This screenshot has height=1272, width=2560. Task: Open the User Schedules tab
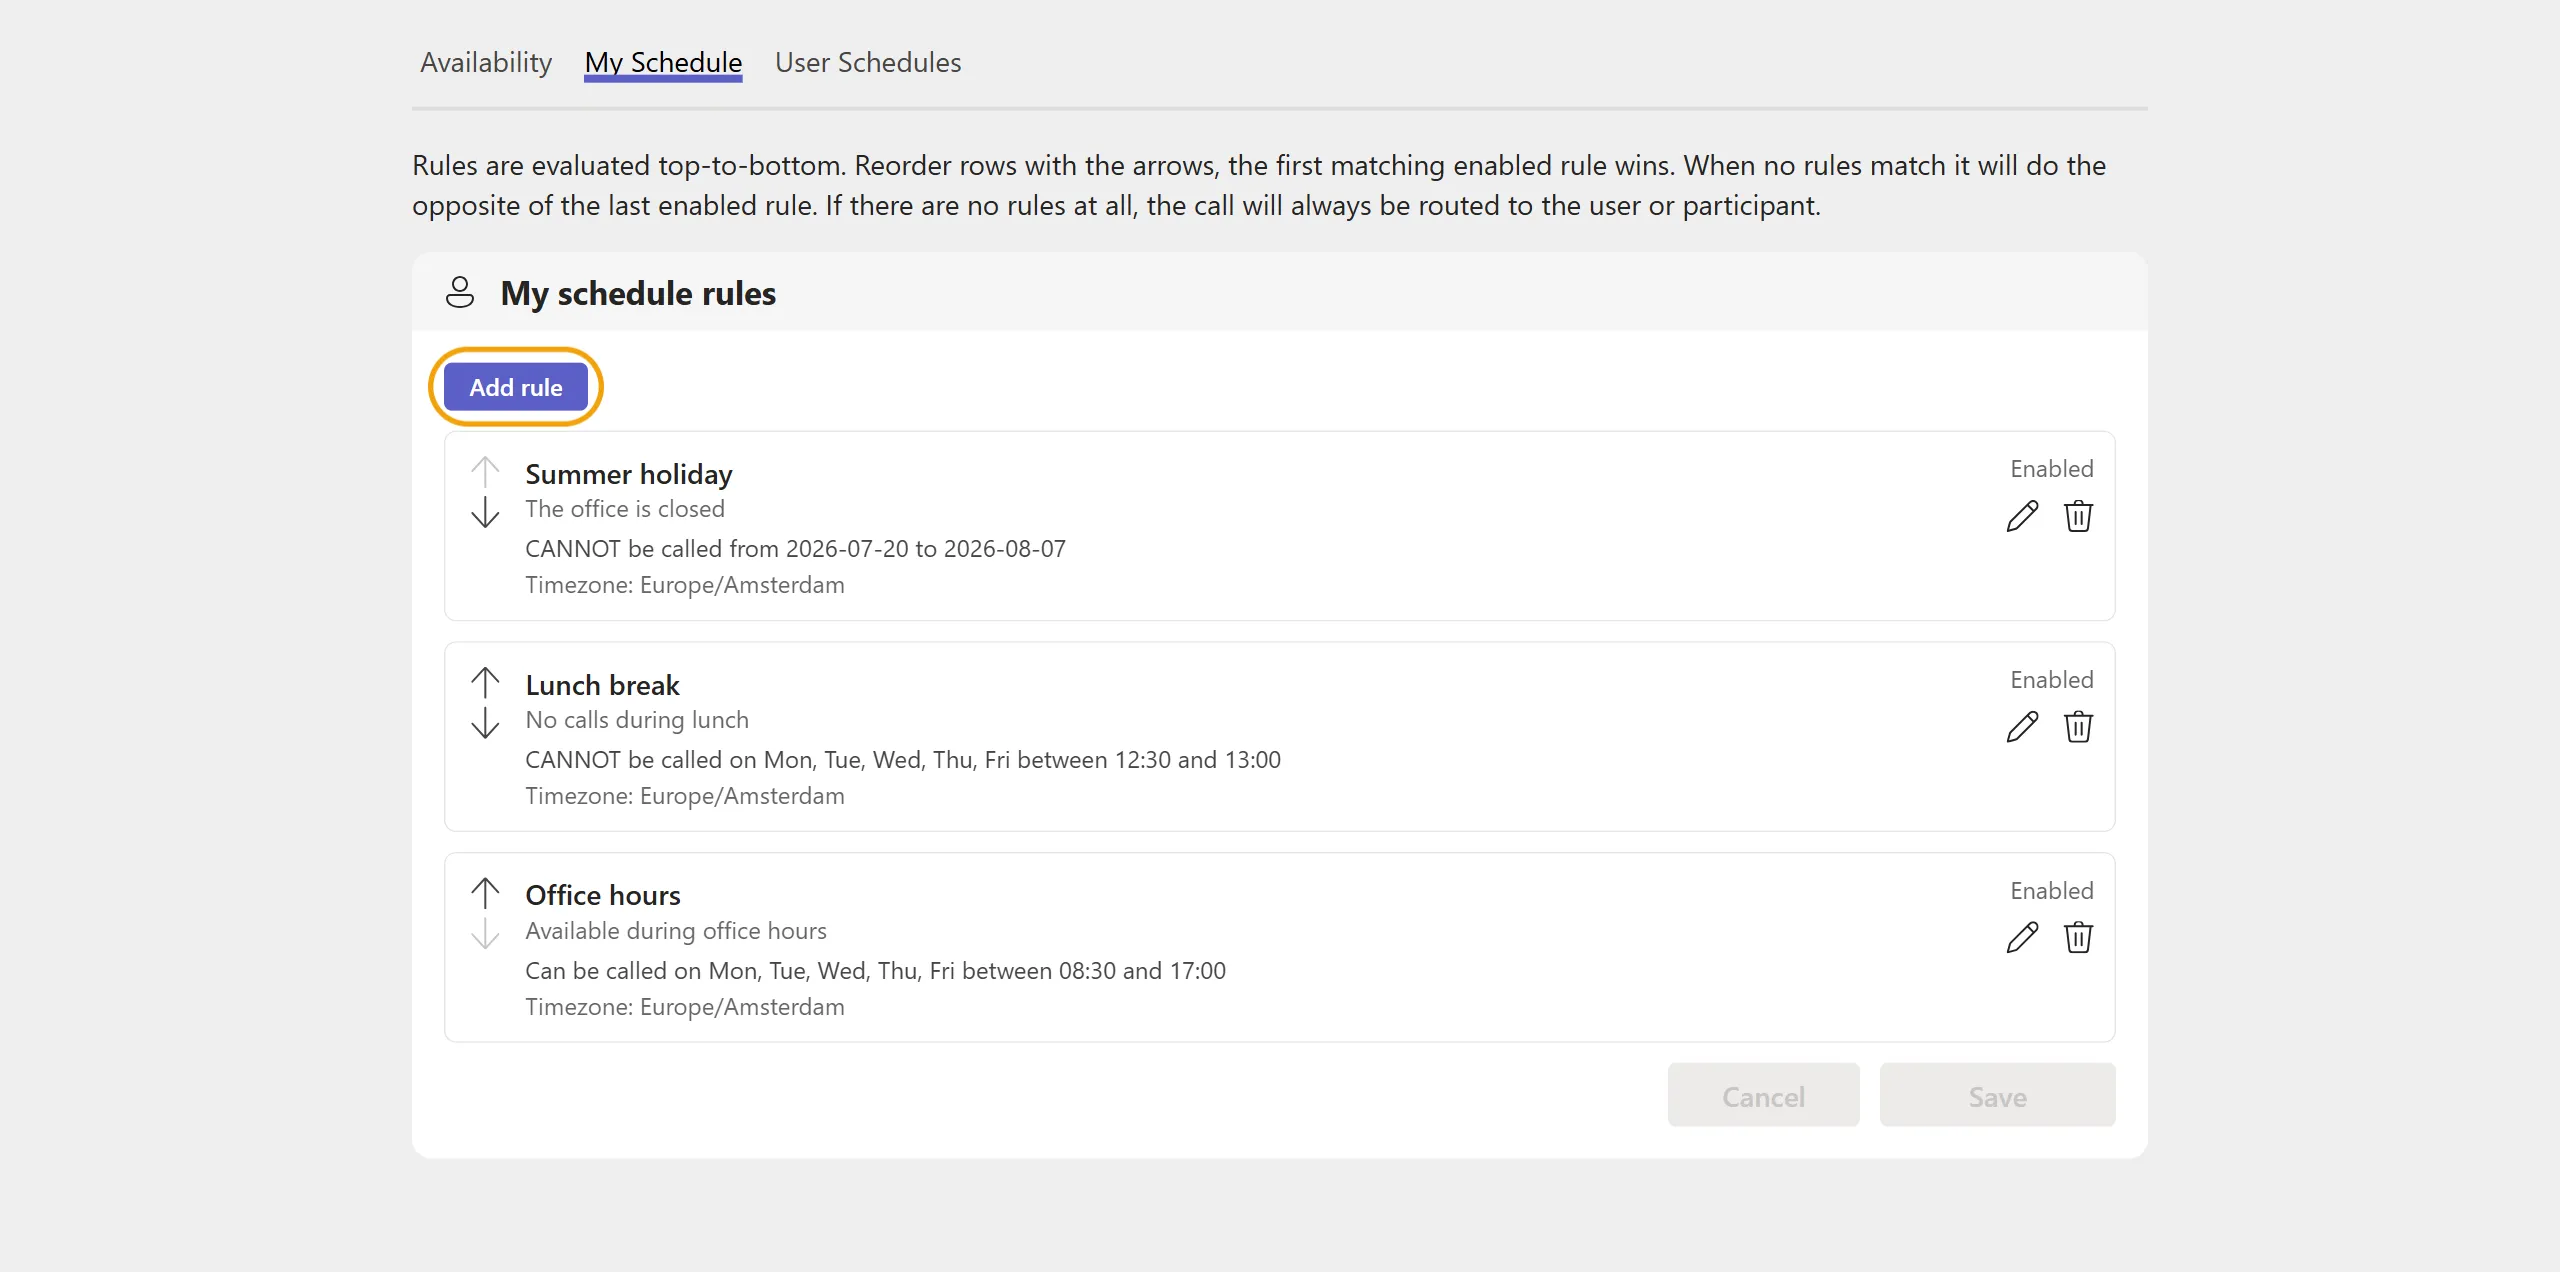pyautogui.click(x=868, y=62)
